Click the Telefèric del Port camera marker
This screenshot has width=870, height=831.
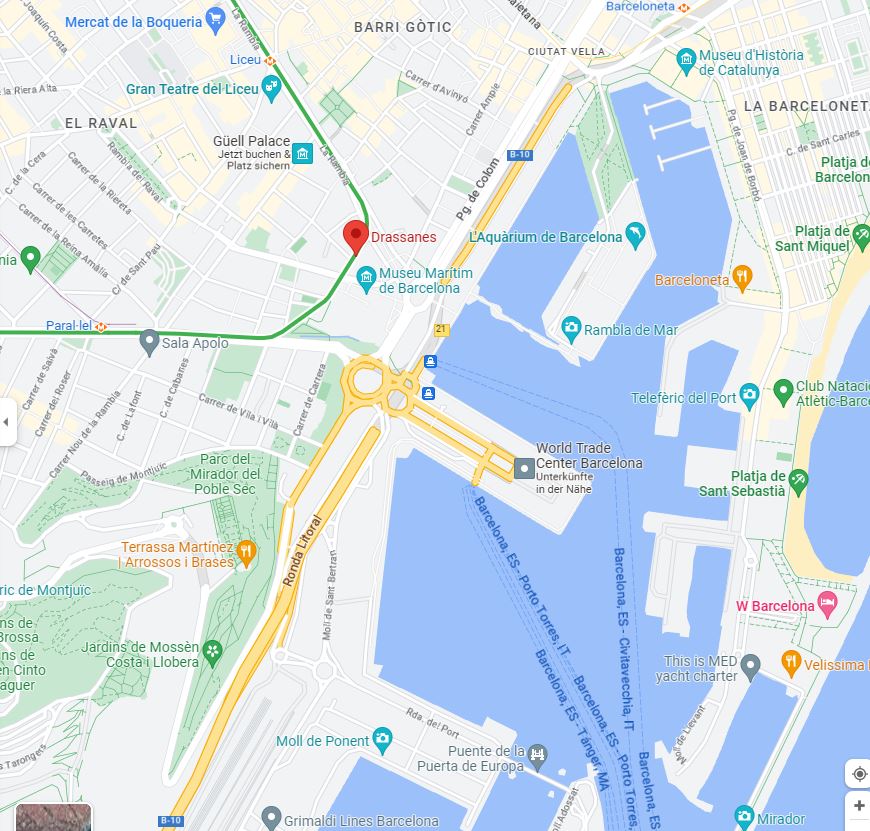click(x=750, y=397)
